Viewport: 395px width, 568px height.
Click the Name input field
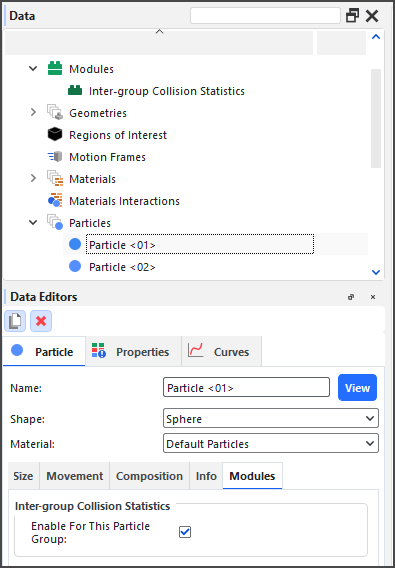pos(246,387)
